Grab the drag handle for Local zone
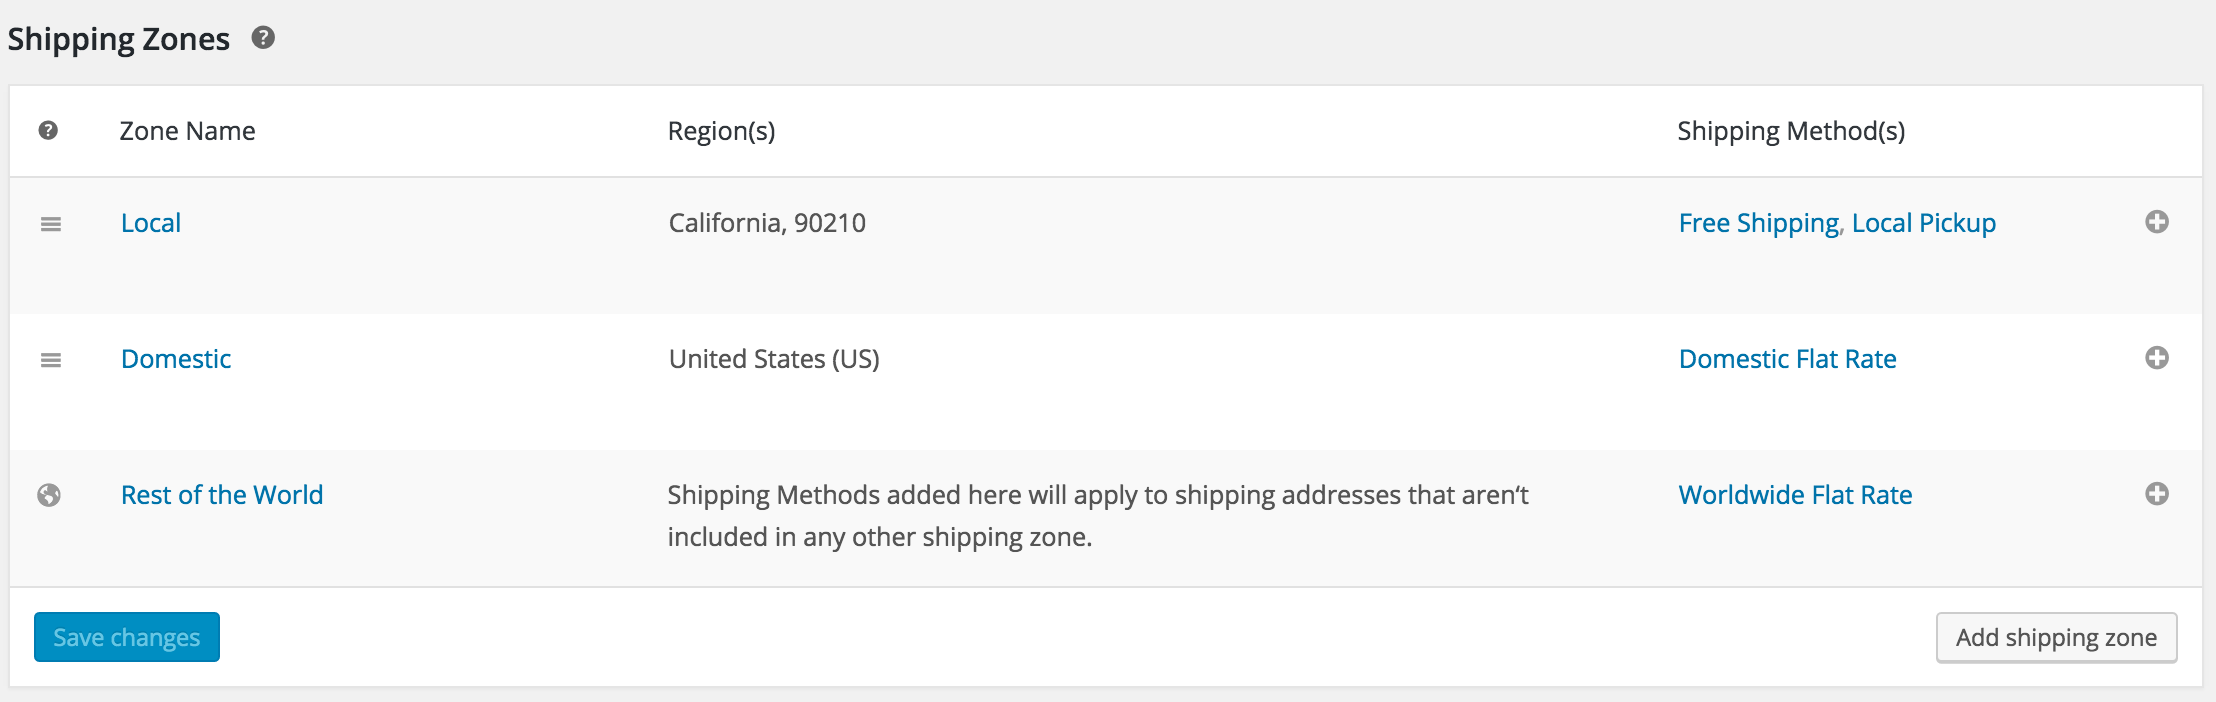This screenshot has height=702, width=2216. click(51, 224)
